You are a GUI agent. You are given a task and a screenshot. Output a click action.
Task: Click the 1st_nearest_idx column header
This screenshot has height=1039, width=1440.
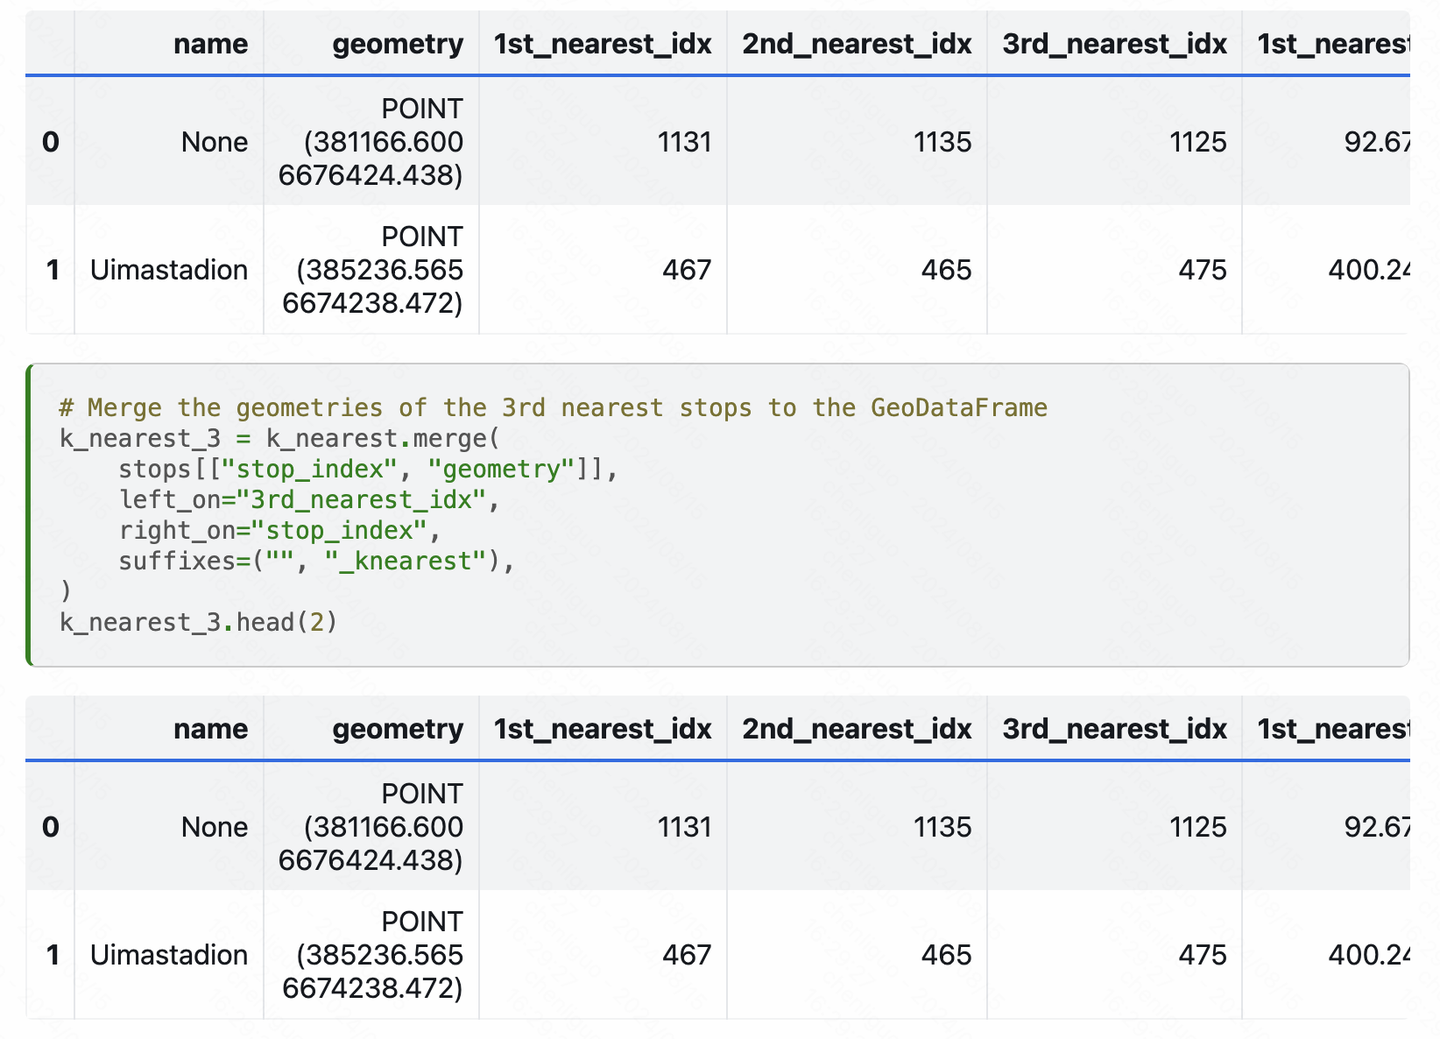603,44
